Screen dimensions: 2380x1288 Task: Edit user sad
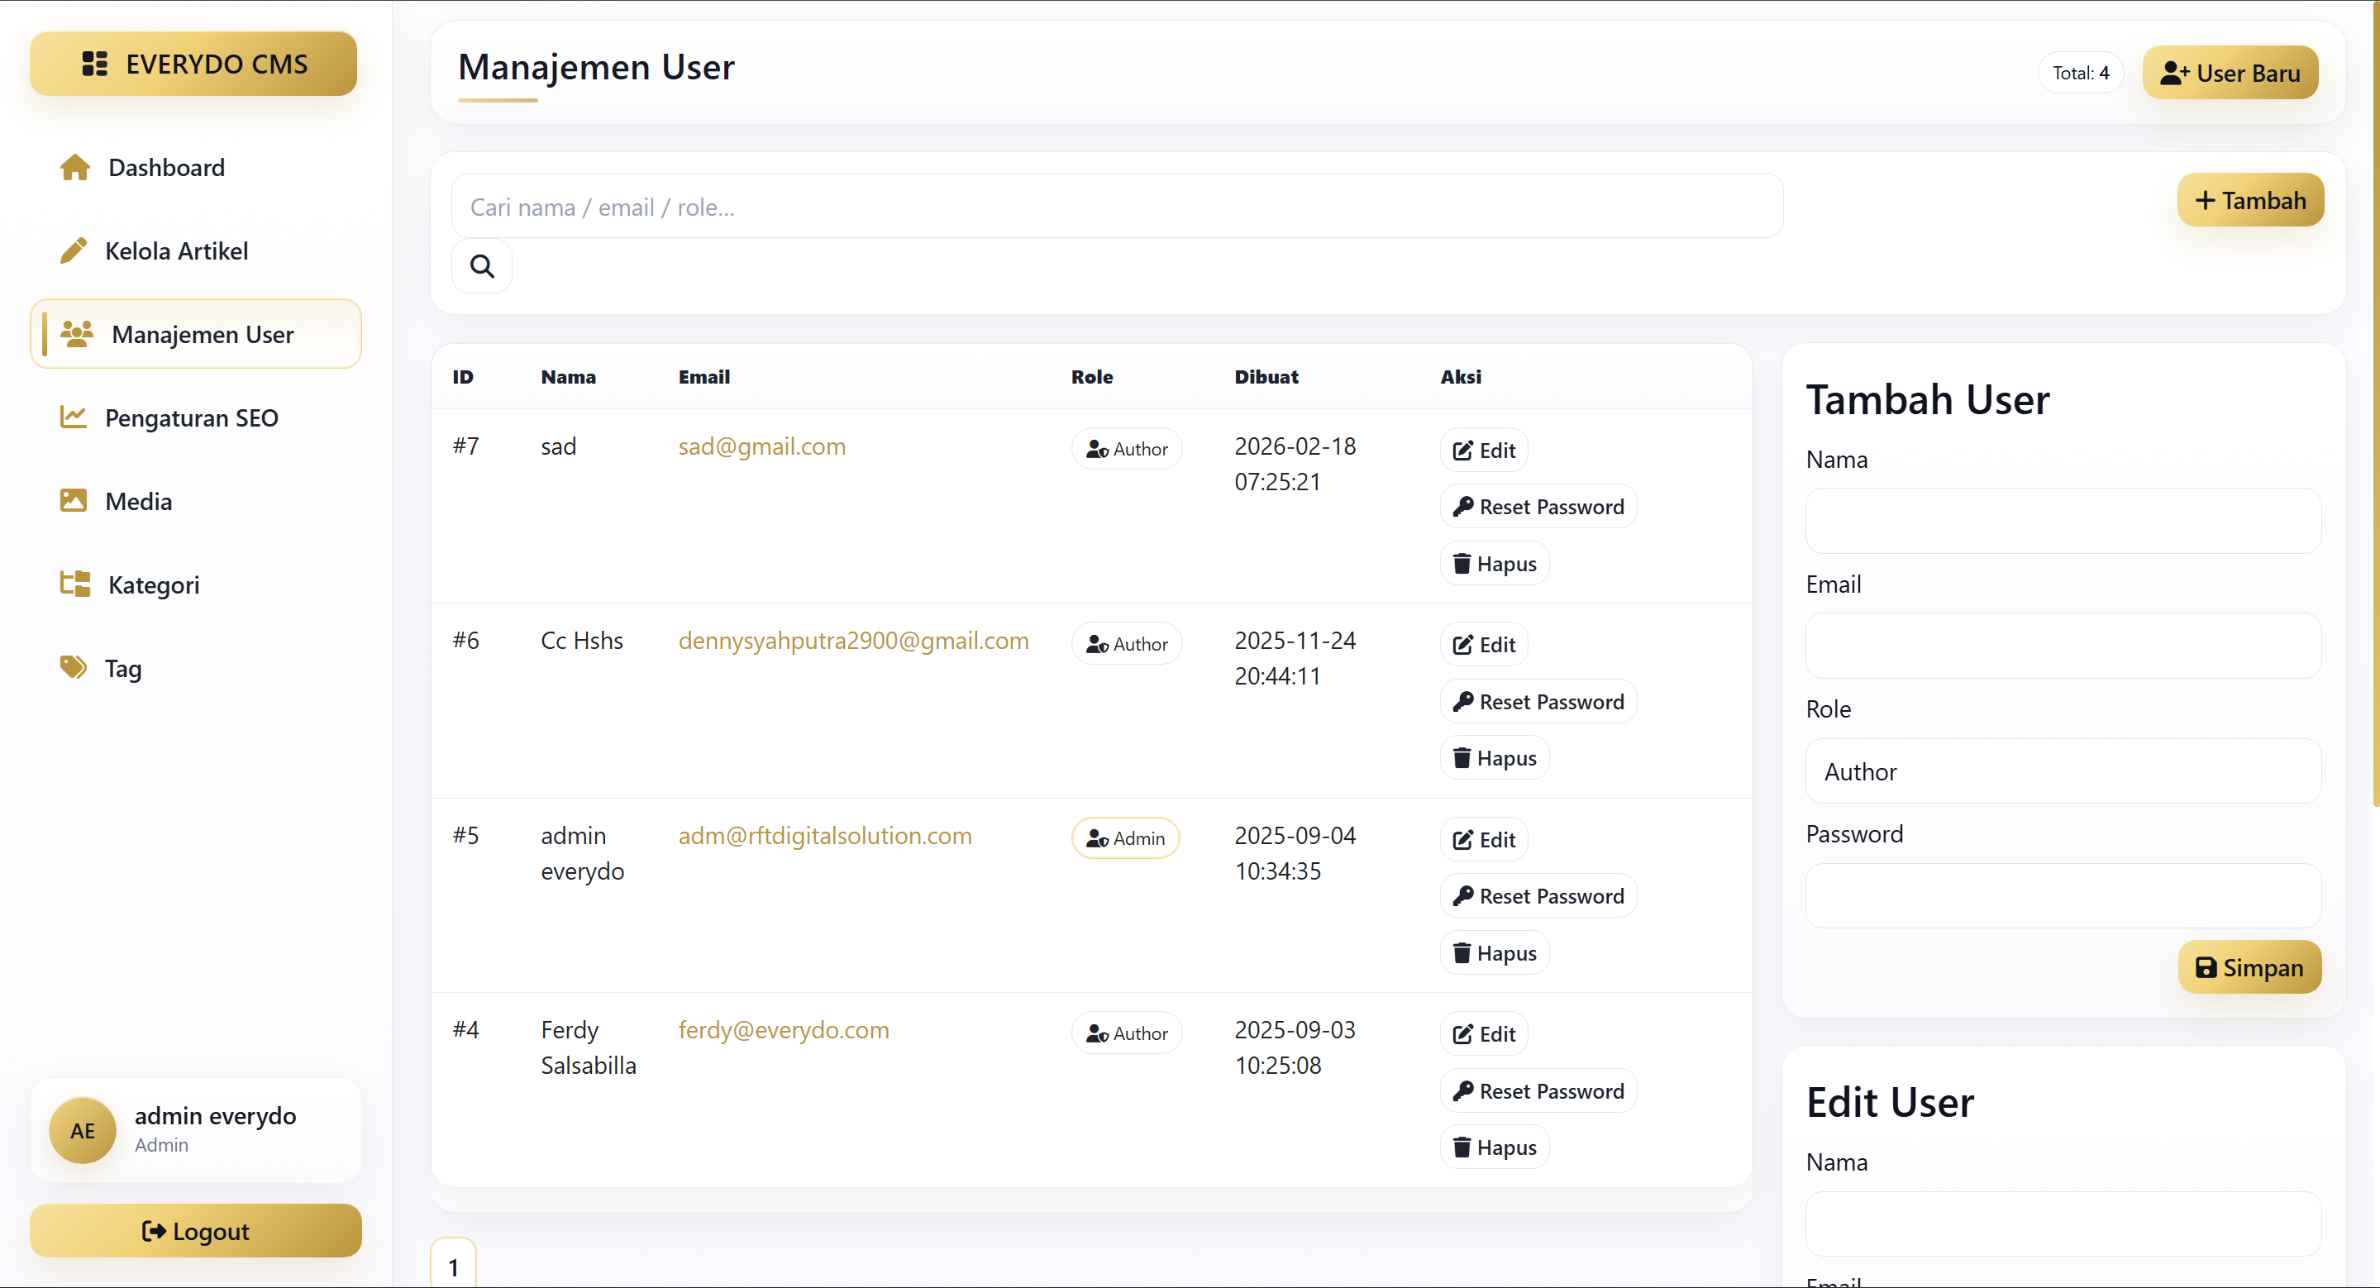pyautogui.click(x=1484, y=450)
